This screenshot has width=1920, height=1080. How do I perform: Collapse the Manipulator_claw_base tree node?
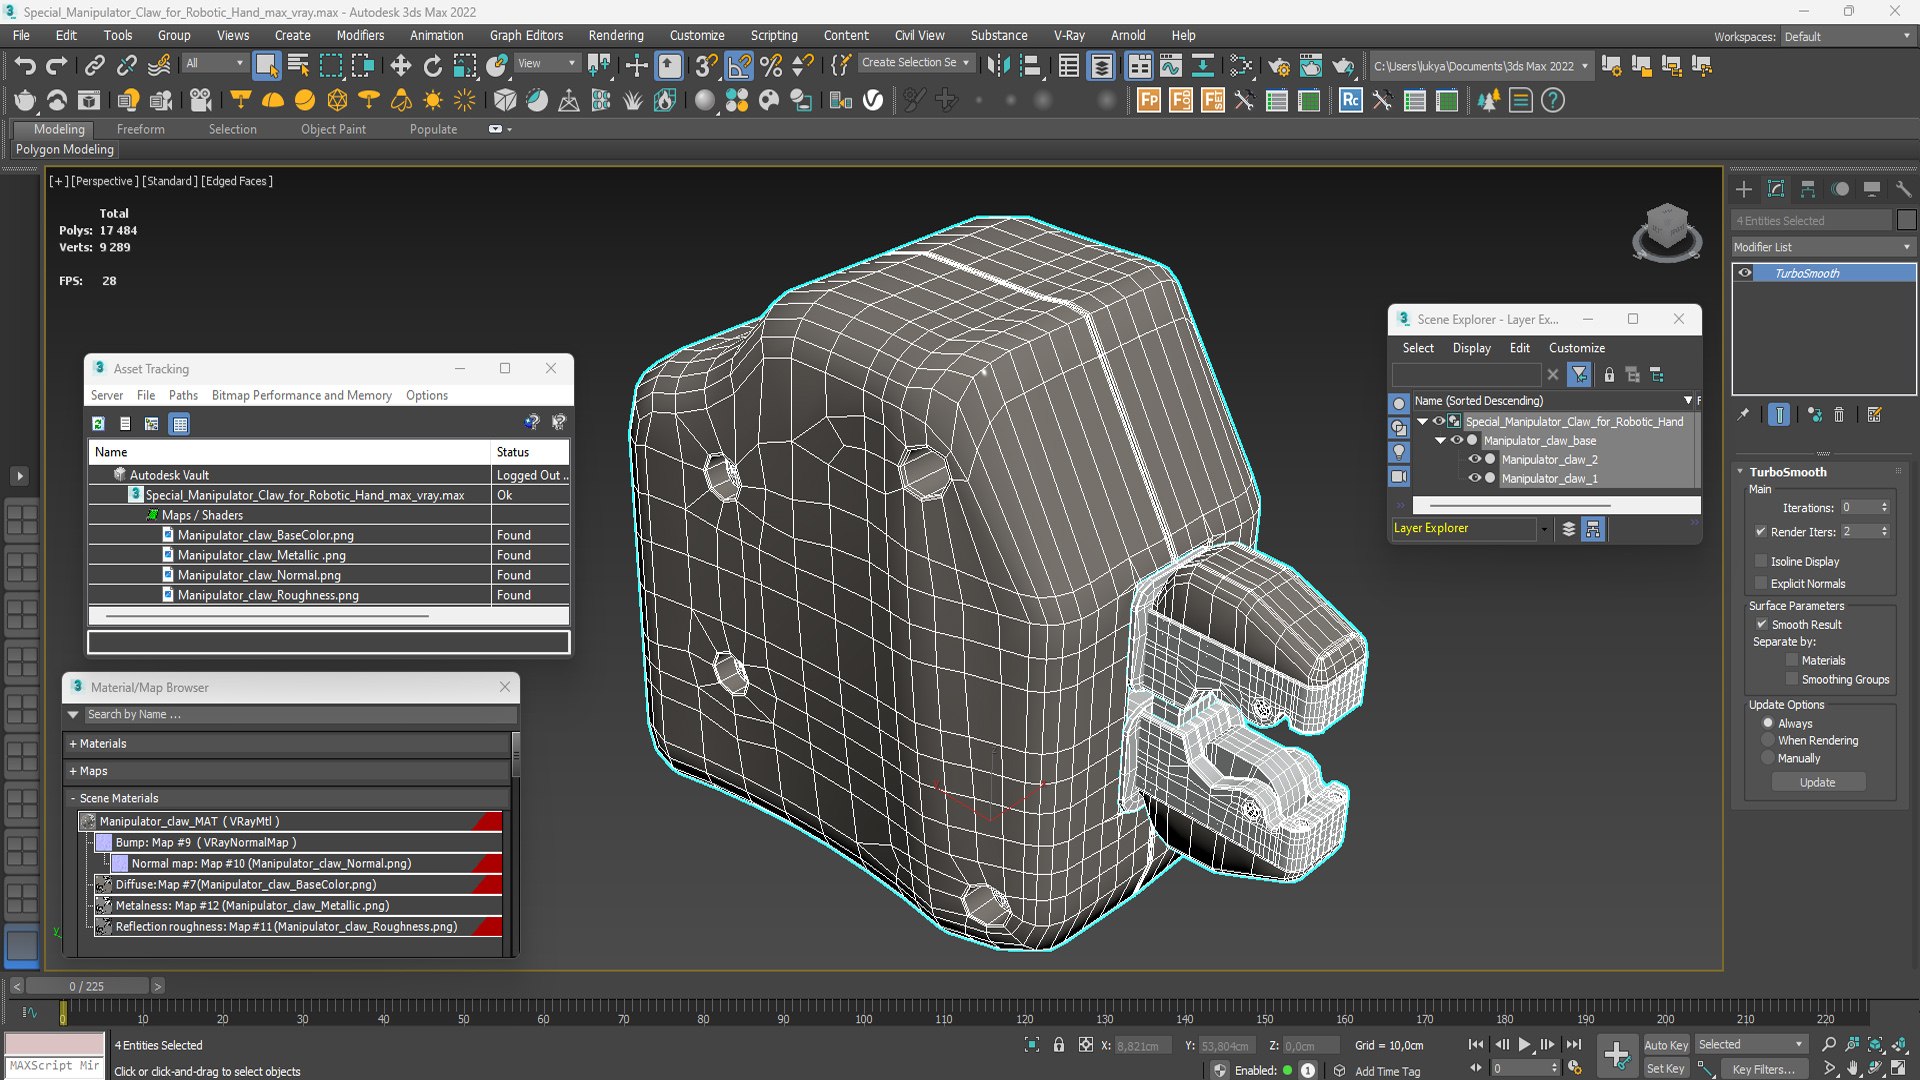pos(1440,440)
